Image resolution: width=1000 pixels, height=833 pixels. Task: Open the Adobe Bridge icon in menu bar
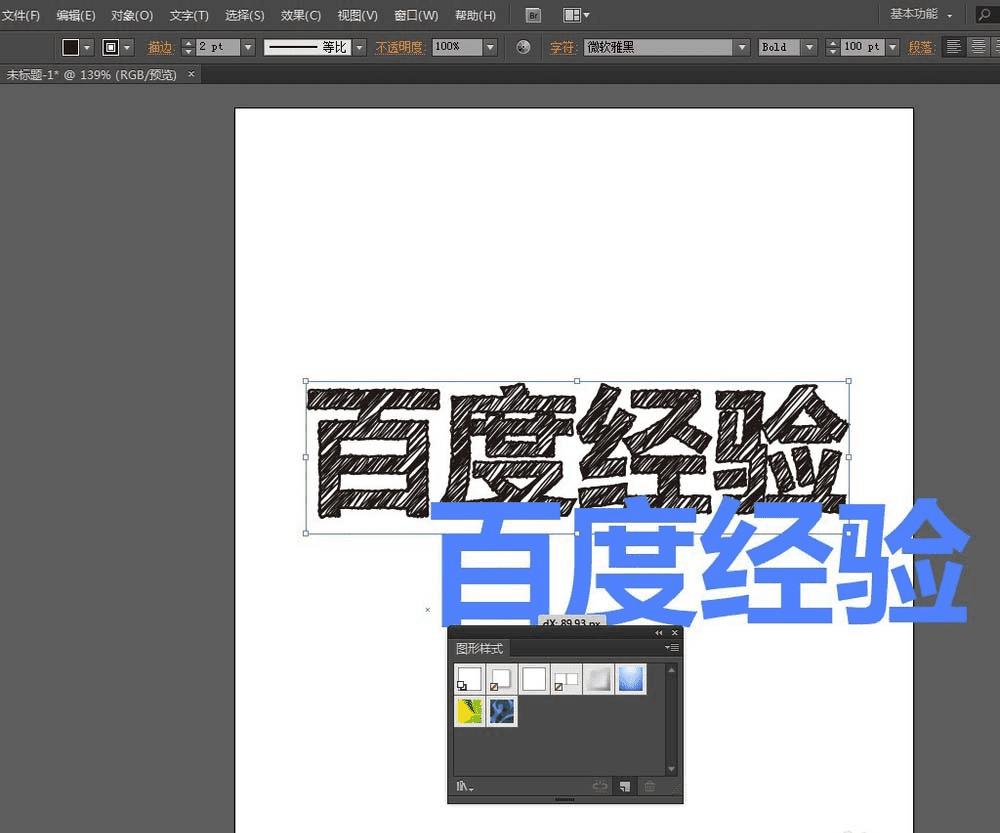(533, 15)
